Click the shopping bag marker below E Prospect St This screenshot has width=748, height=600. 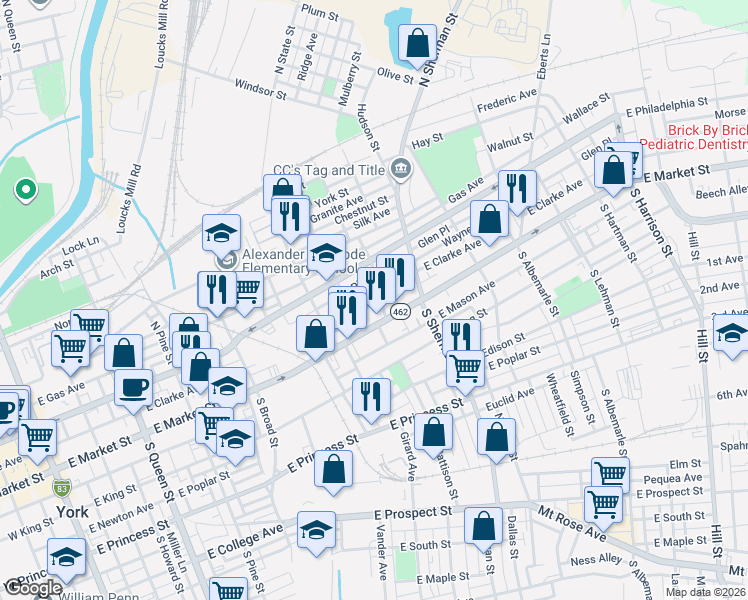point(483,527)
